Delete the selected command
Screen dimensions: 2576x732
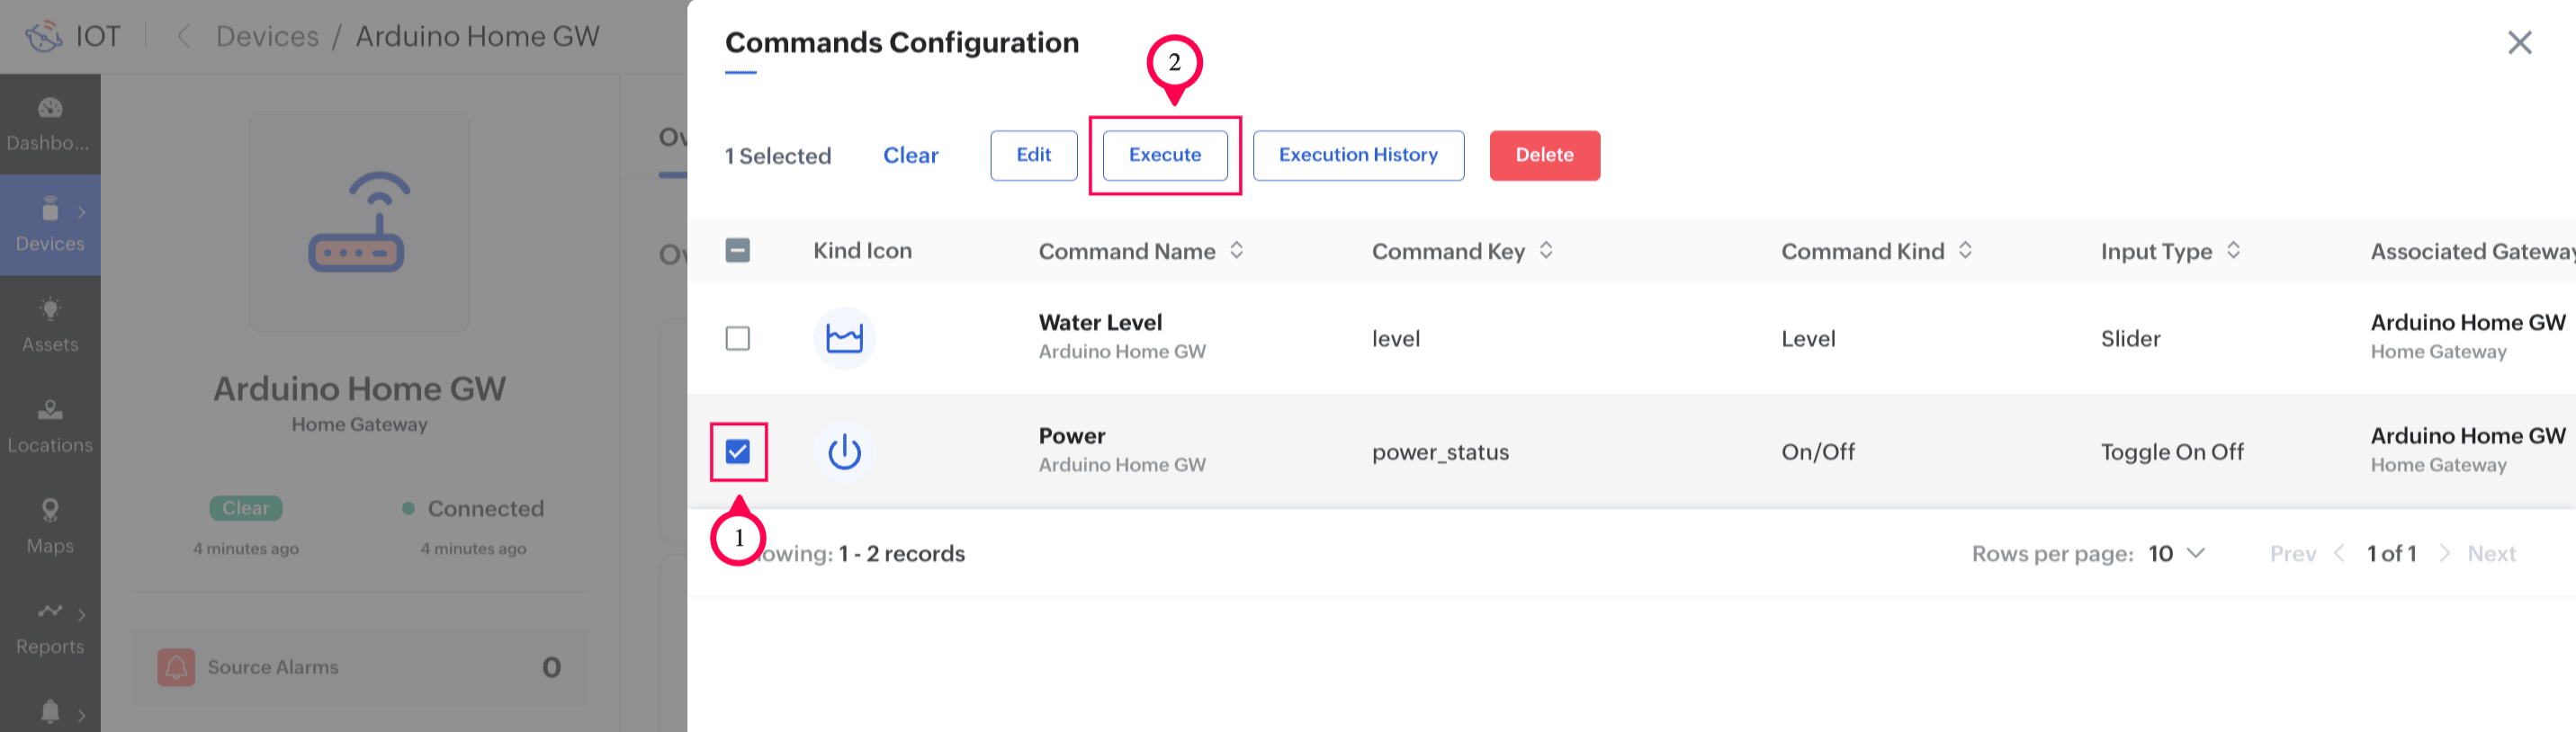pyautogui.click(x=1544, y=155)
